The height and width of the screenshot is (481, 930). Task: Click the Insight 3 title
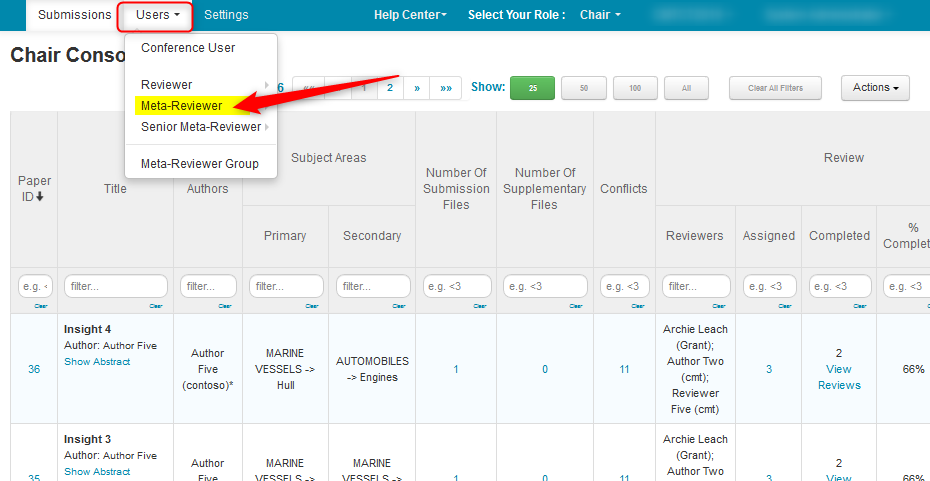pyautogui.click(x=88, y=439)
